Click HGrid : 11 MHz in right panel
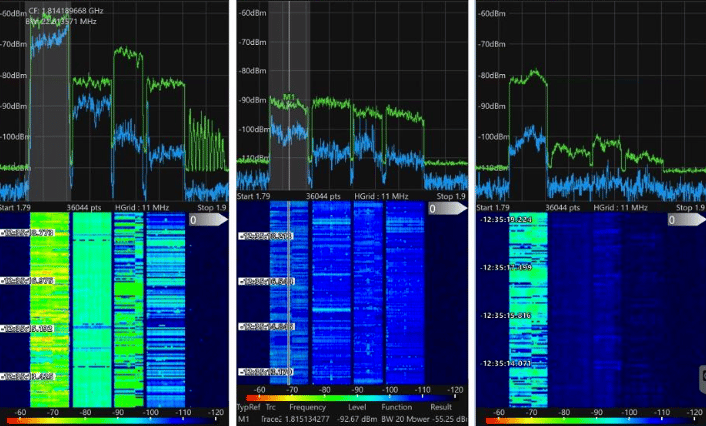 pos(620,208)
